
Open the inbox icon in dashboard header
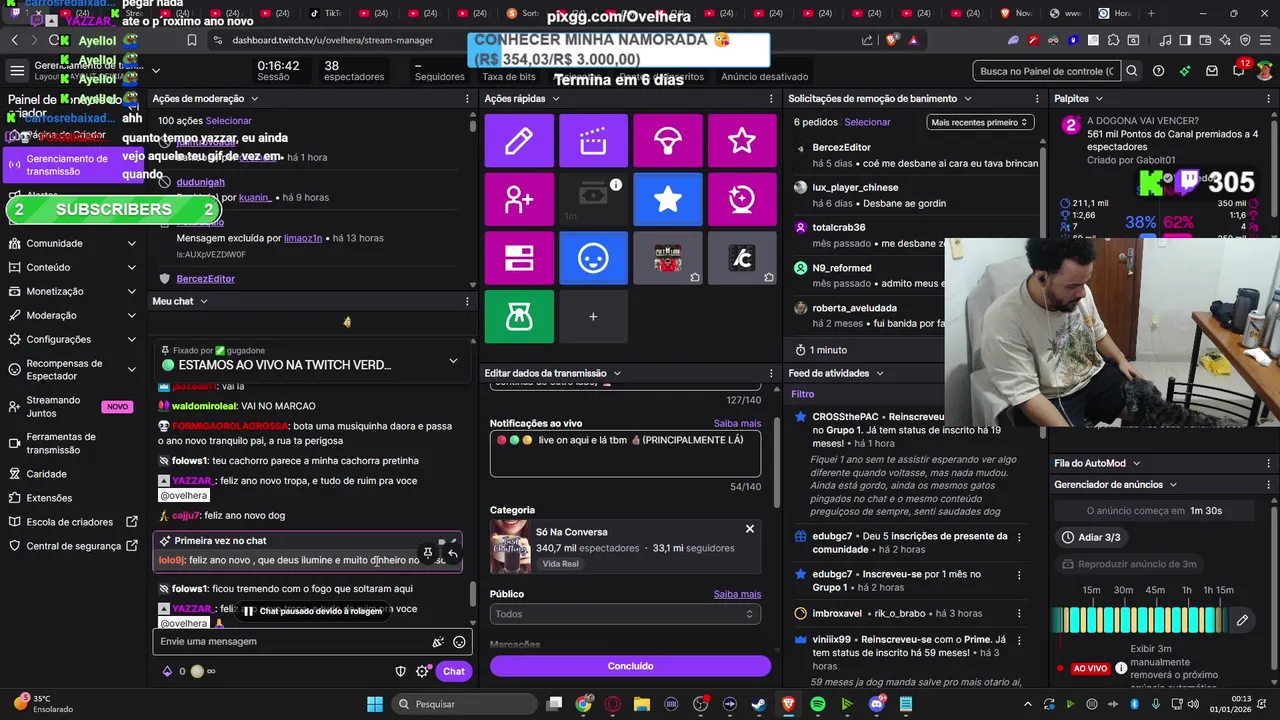click(x=1212, y=71)
